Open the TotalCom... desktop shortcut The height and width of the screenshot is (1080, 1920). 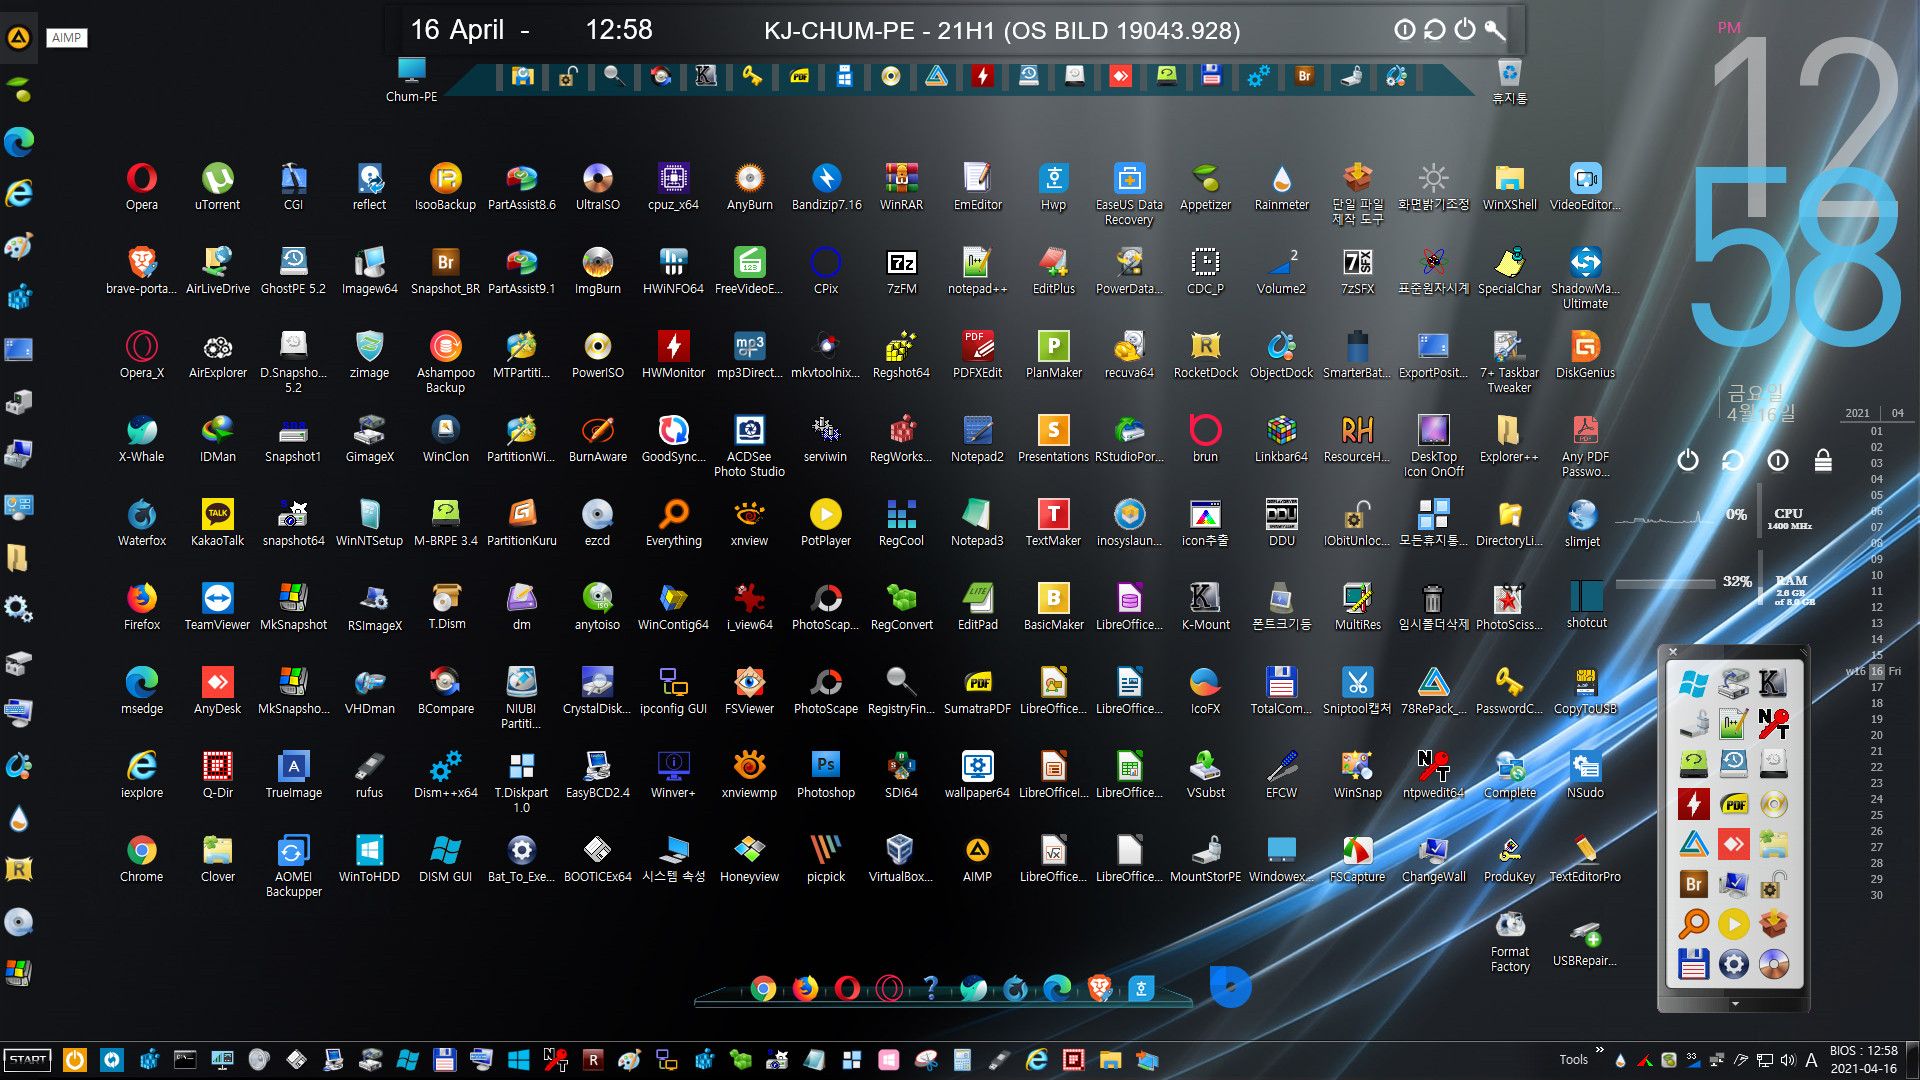(x=1281, y=690)
